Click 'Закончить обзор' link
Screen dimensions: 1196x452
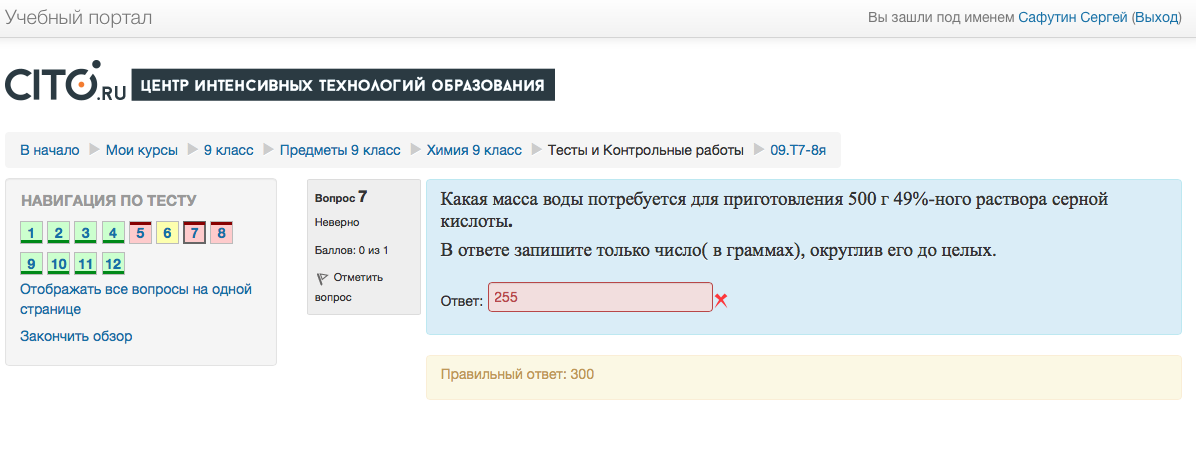(76, 335)
